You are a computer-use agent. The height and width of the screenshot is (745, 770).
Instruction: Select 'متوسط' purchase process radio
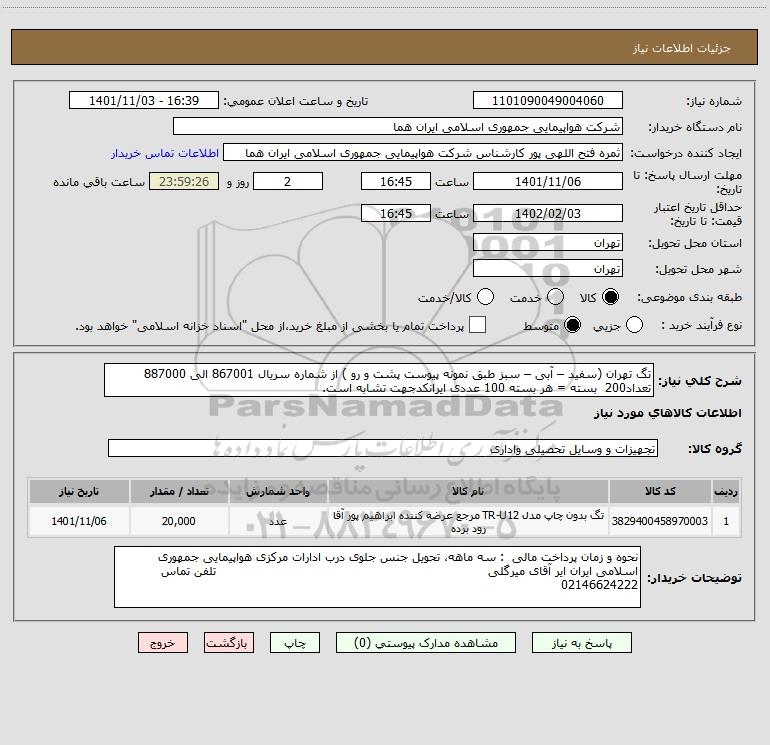[x=574, y=326]
